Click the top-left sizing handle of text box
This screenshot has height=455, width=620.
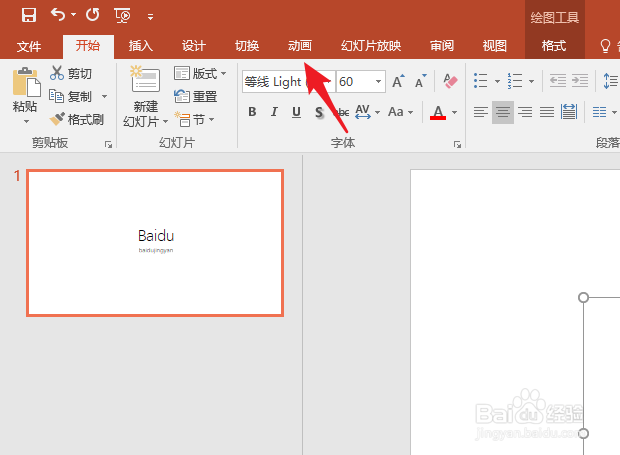583,297
